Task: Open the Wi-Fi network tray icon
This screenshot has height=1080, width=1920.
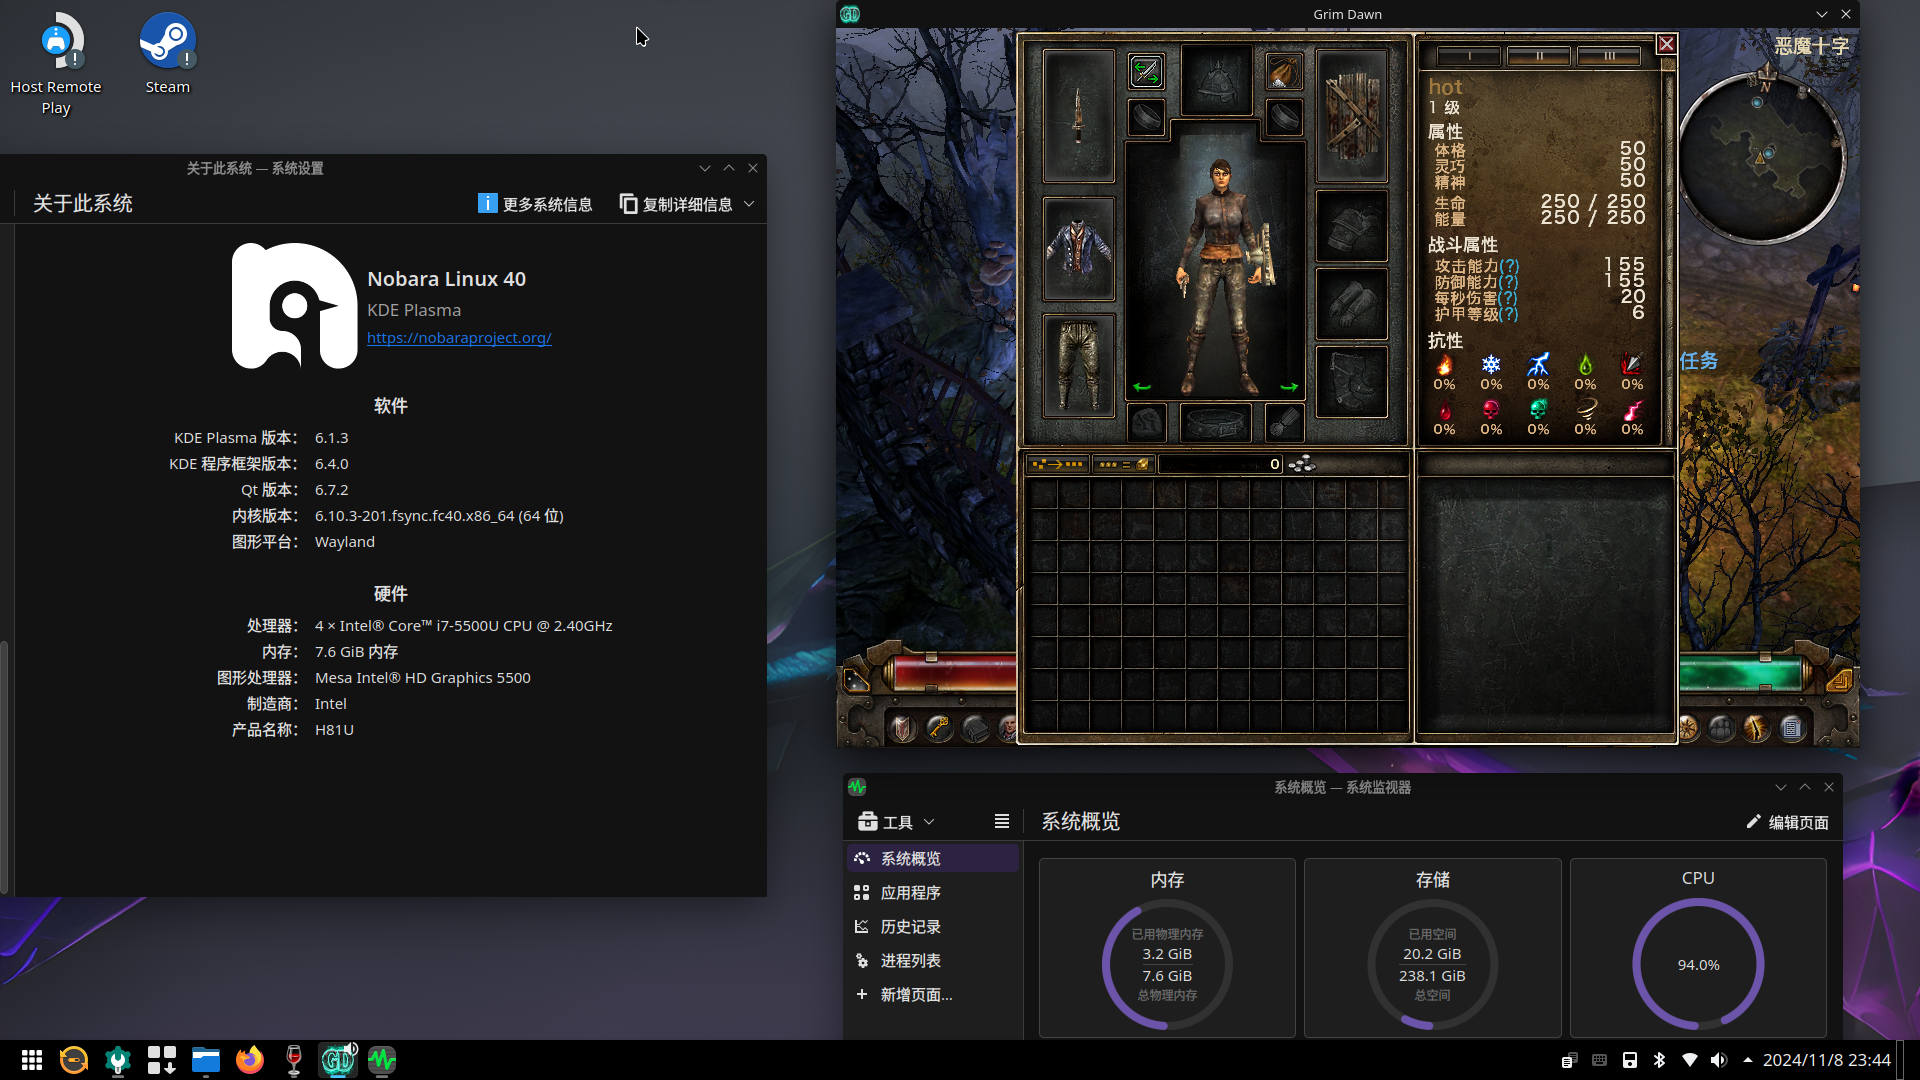Action: (1689, 1060)
